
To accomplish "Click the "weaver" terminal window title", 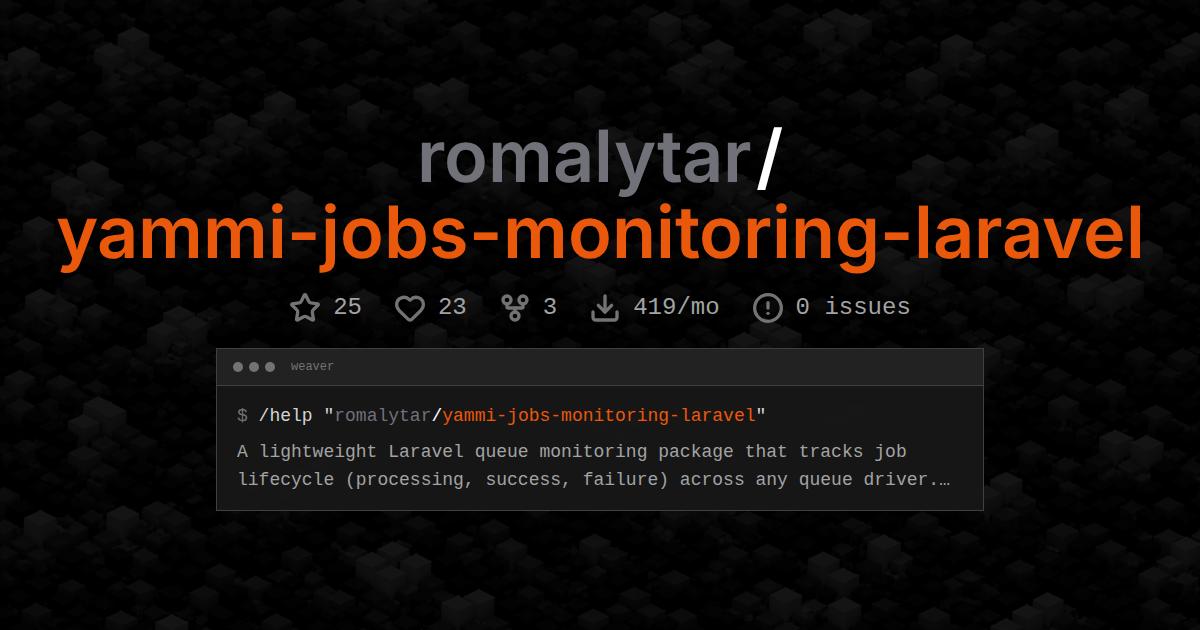I will tap(312, 367).
